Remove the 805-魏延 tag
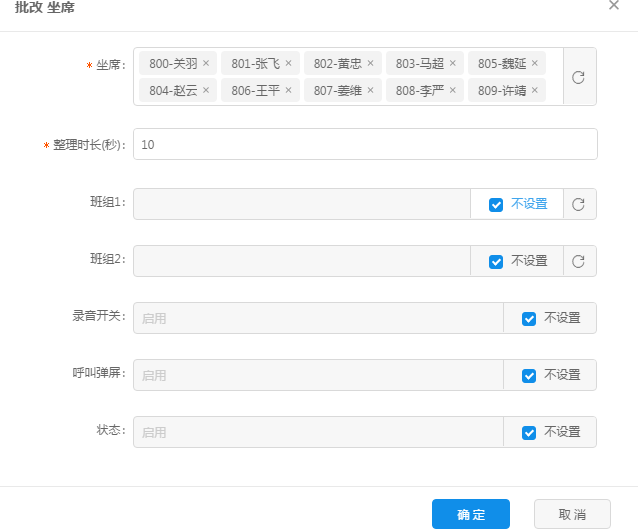638x529 pixels. pos(534,63)
